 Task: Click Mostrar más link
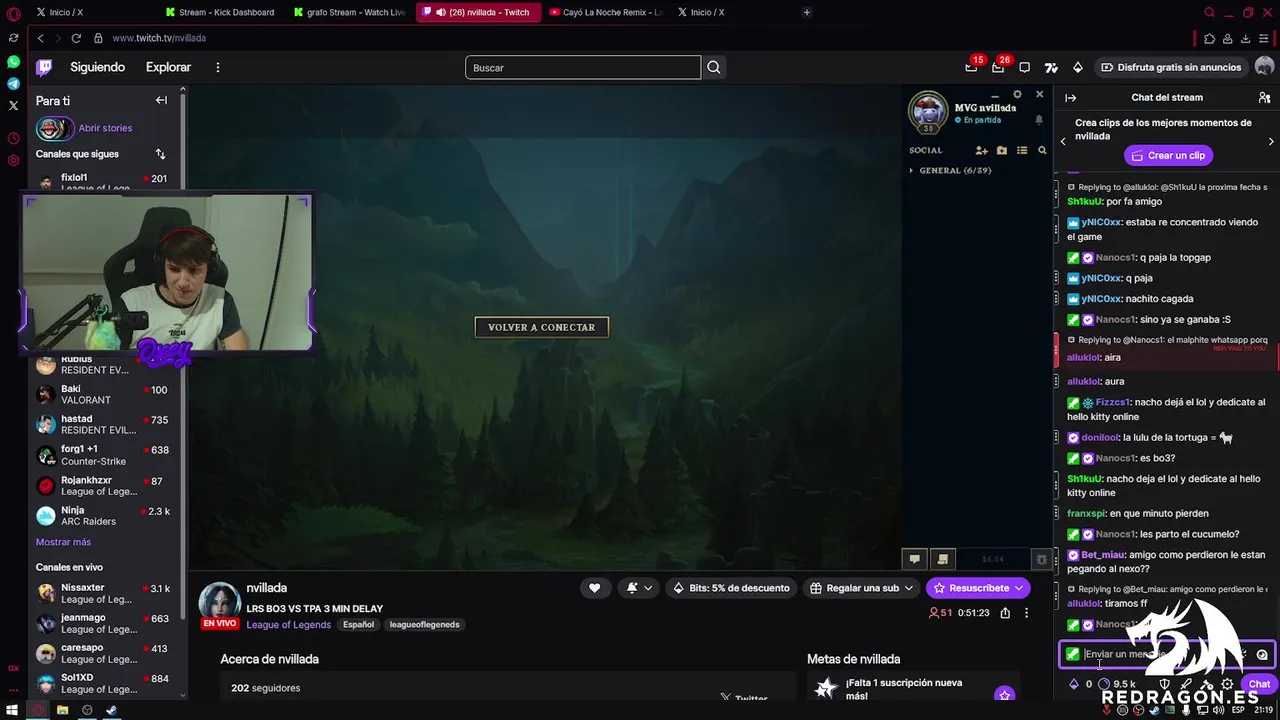(63, 542)
